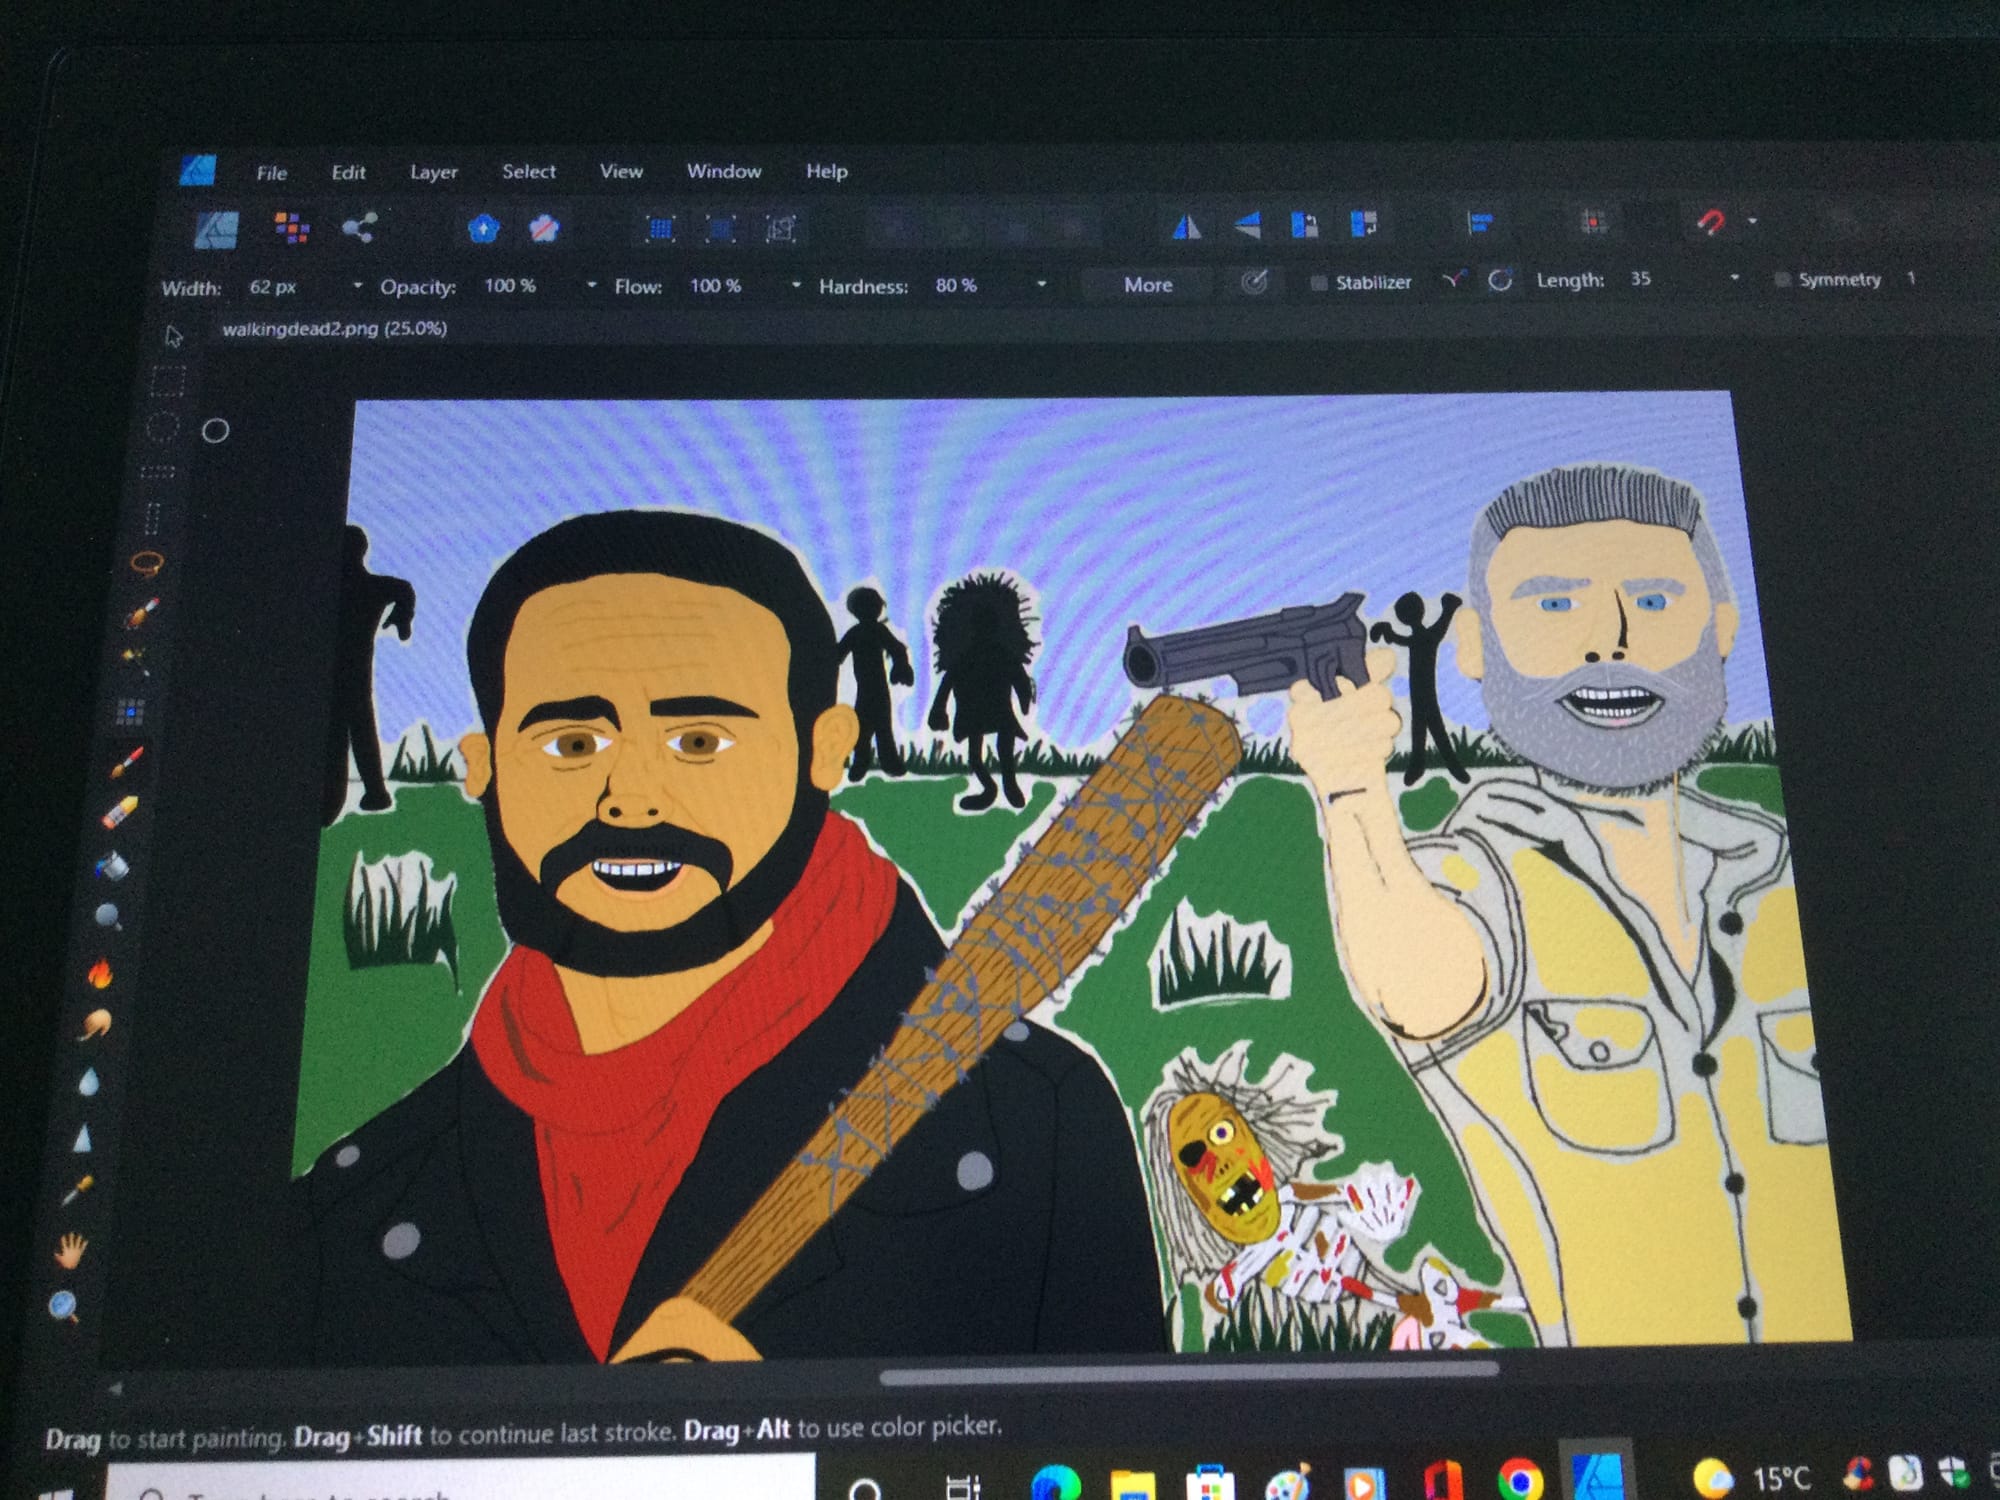Click the Share icon in toolbar

point(359,228)
